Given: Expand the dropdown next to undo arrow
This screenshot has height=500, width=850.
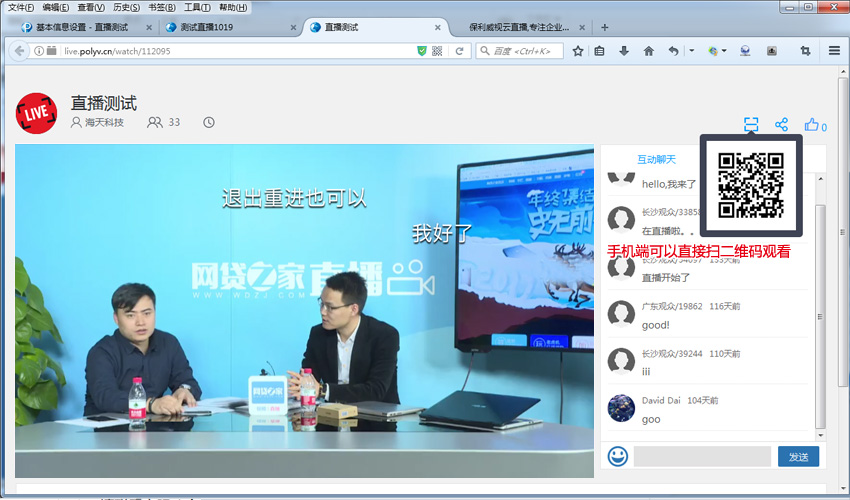Looking at the screenshot, I should [692, 51].
